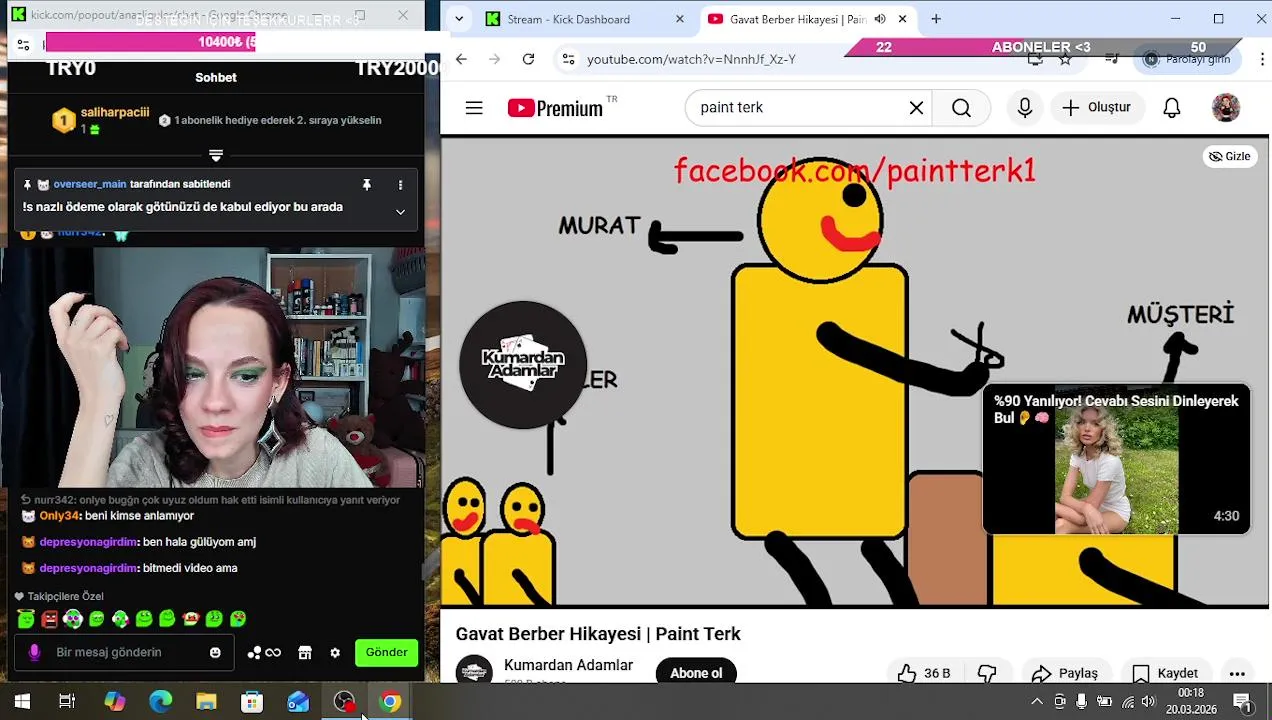Viewport: 1272px width, 720px height.
Task: Click the Oluştur create button
Action: tap(1096, 108)
